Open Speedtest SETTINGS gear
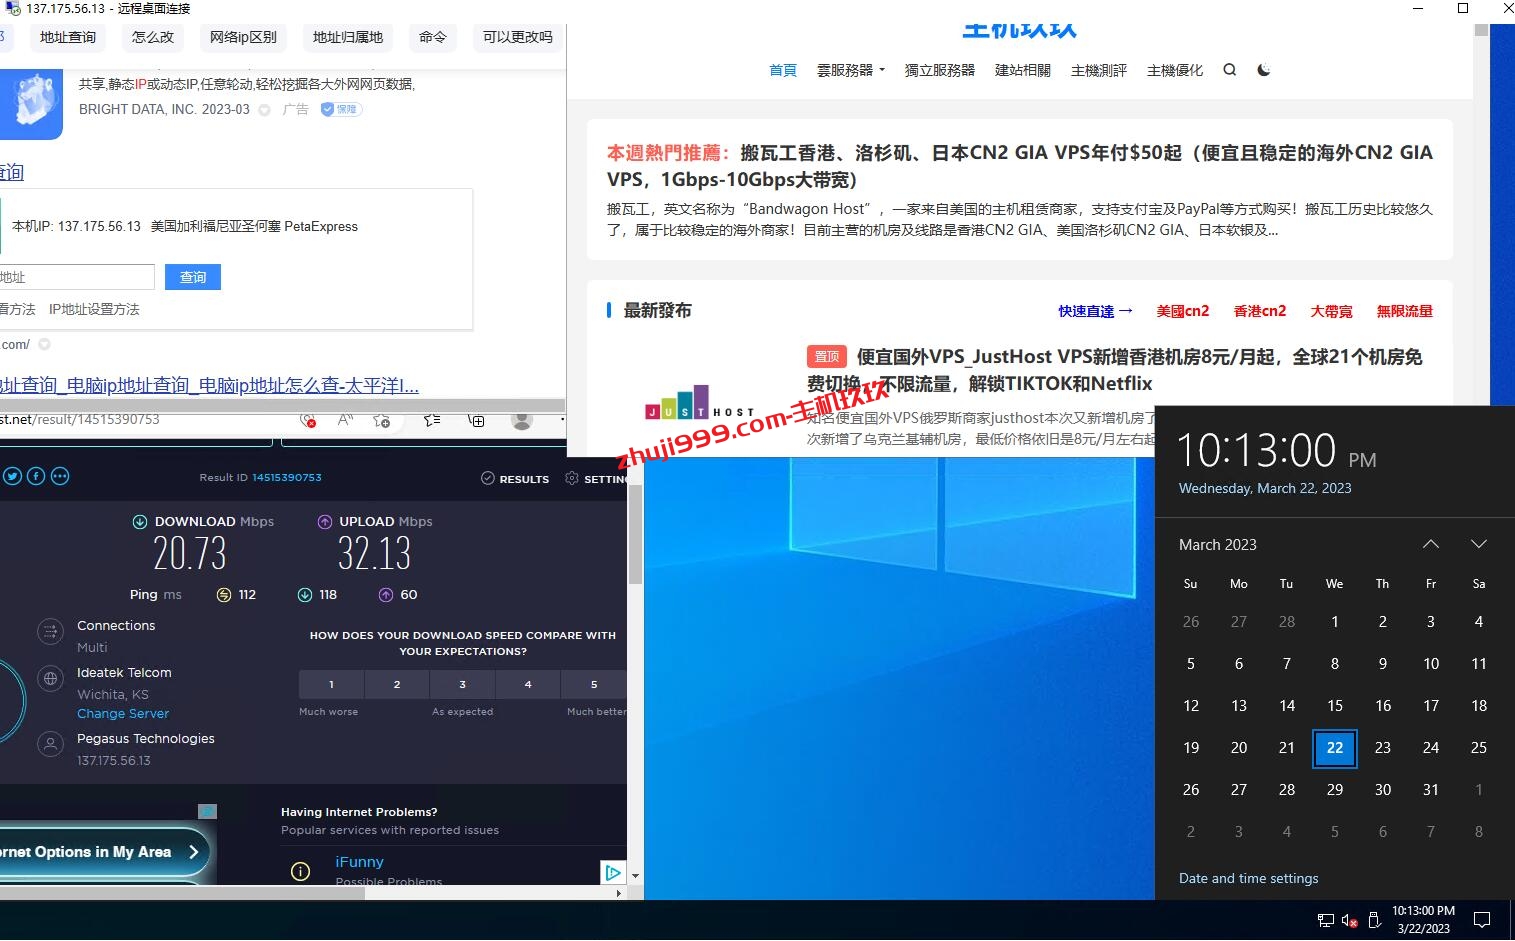 click(572, 478)
